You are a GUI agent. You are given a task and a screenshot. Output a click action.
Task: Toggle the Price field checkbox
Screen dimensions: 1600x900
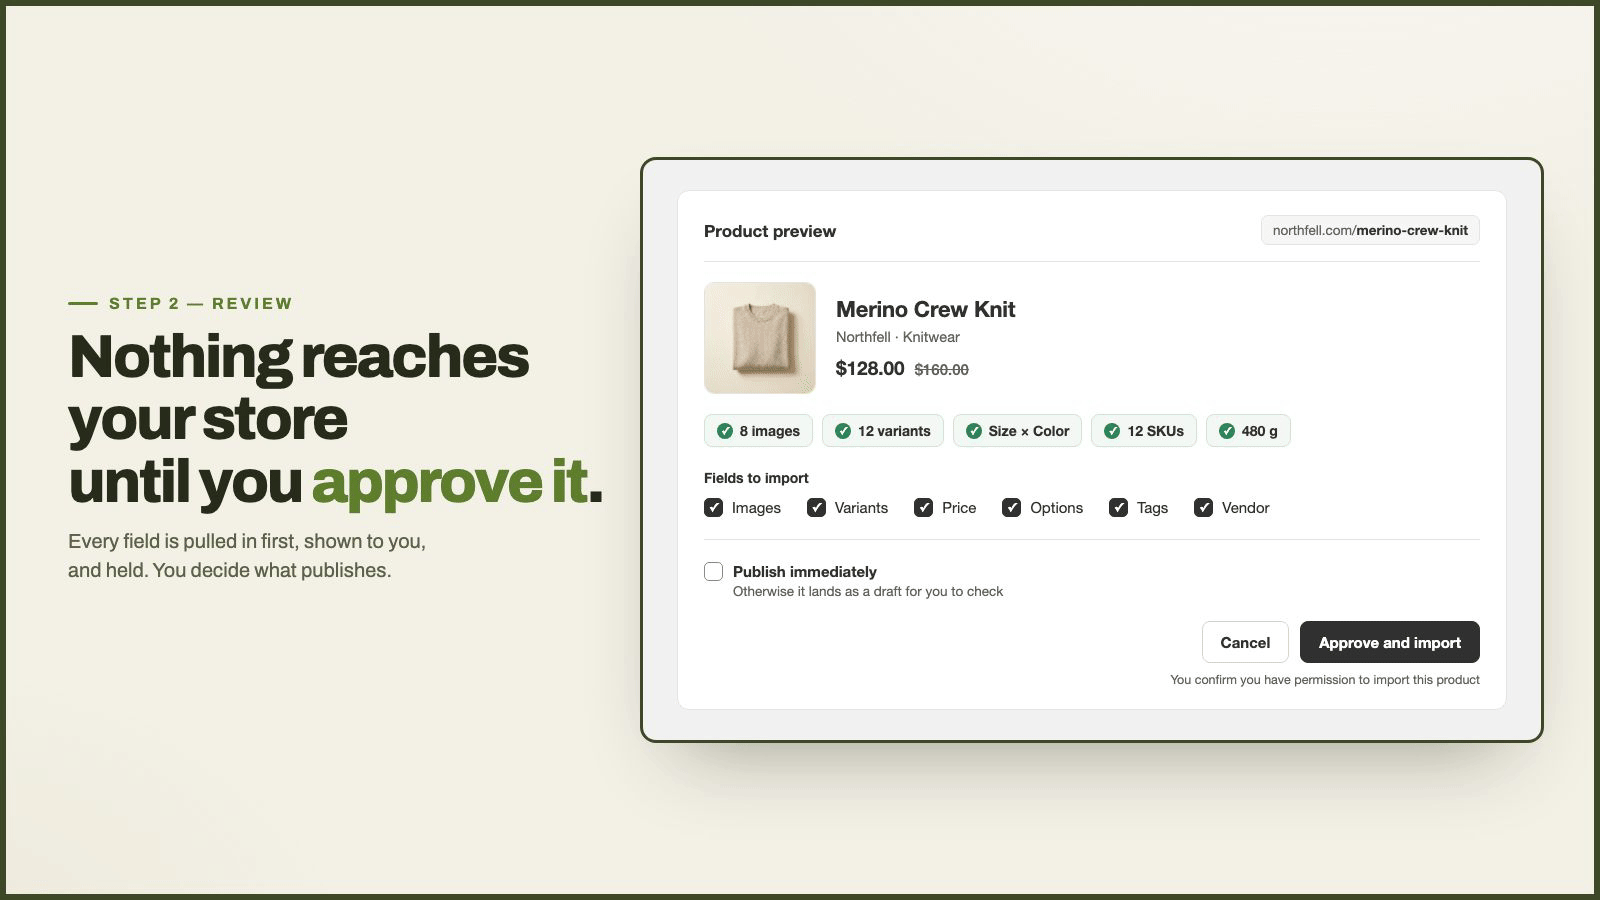(924, 508)
